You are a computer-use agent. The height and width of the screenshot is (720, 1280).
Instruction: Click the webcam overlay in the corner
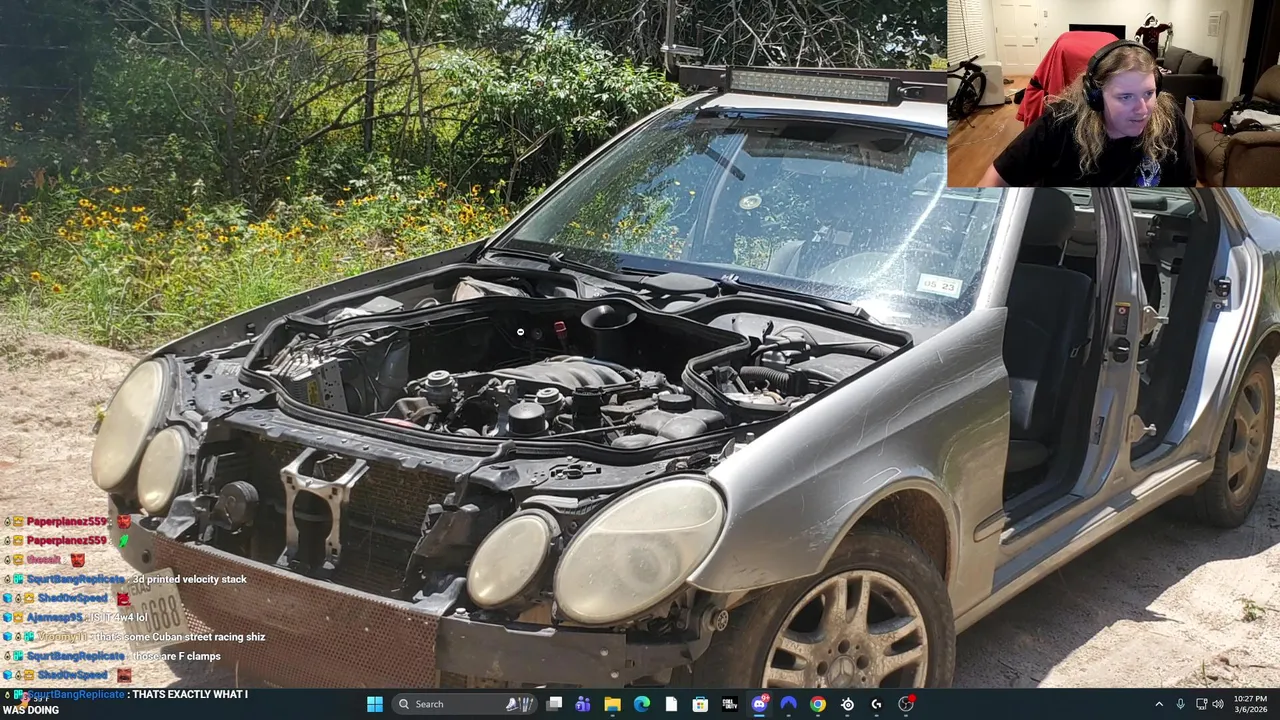1113,94
